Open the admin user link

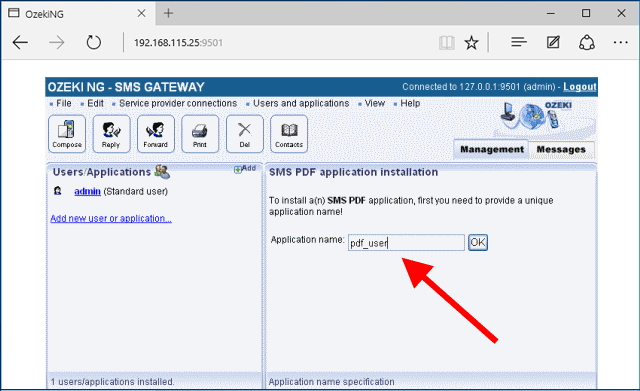[x=87, y=191]
